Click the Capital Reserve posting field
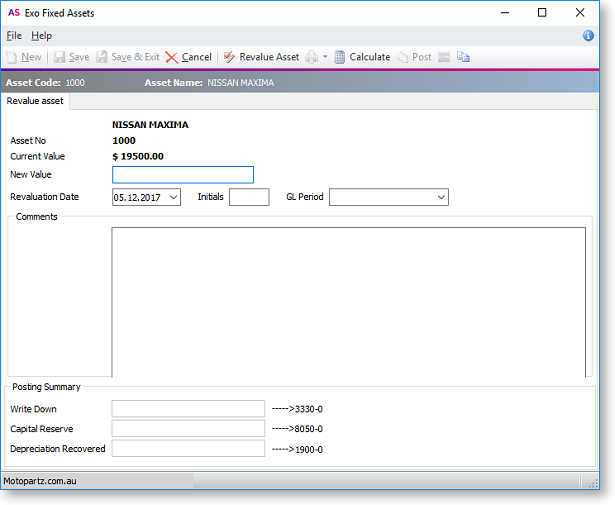615x505 pixels. click(x=188, y=428)
